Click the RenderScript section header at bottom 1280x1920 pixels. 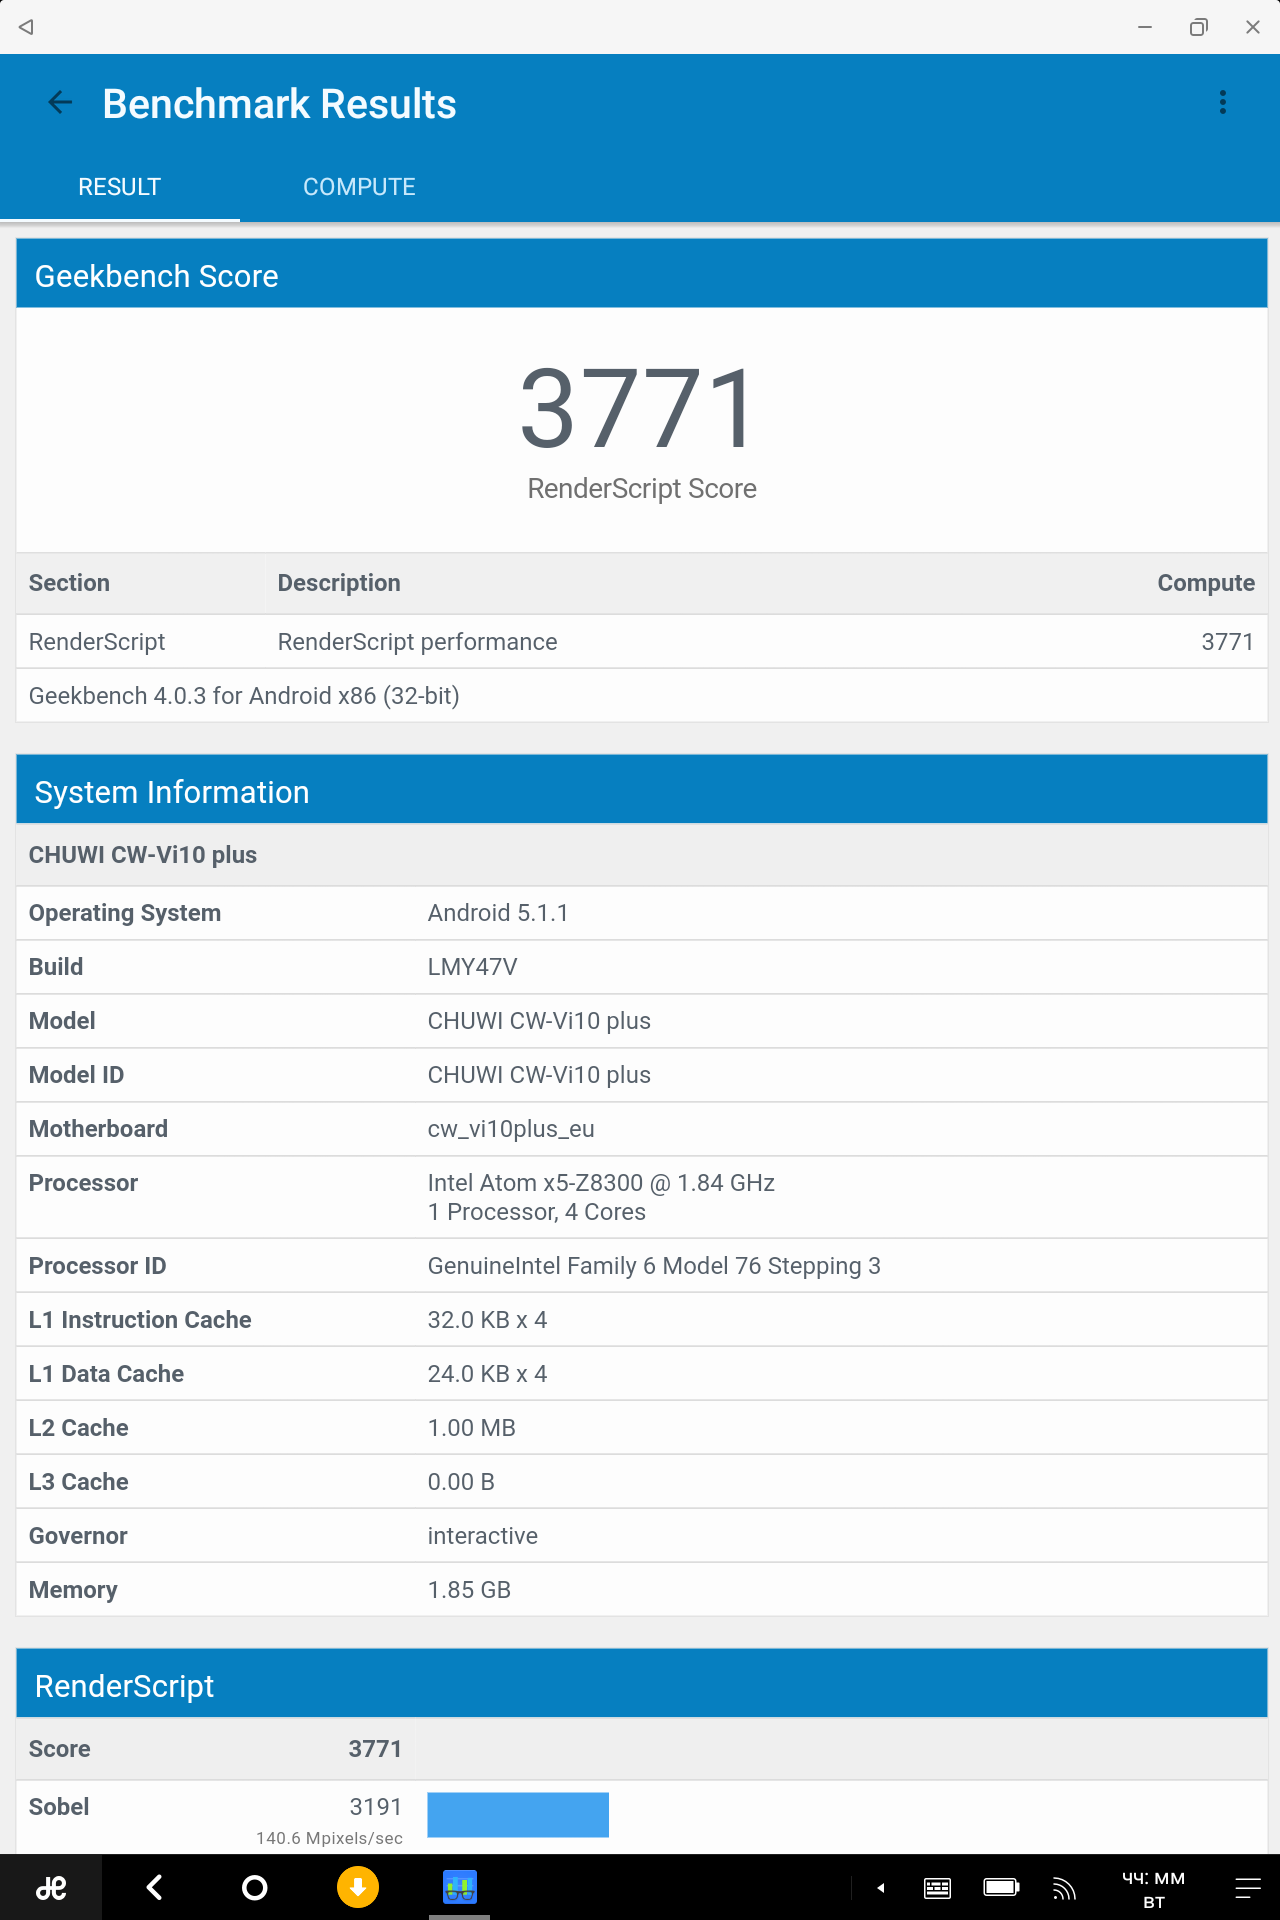coord(642,1684)
